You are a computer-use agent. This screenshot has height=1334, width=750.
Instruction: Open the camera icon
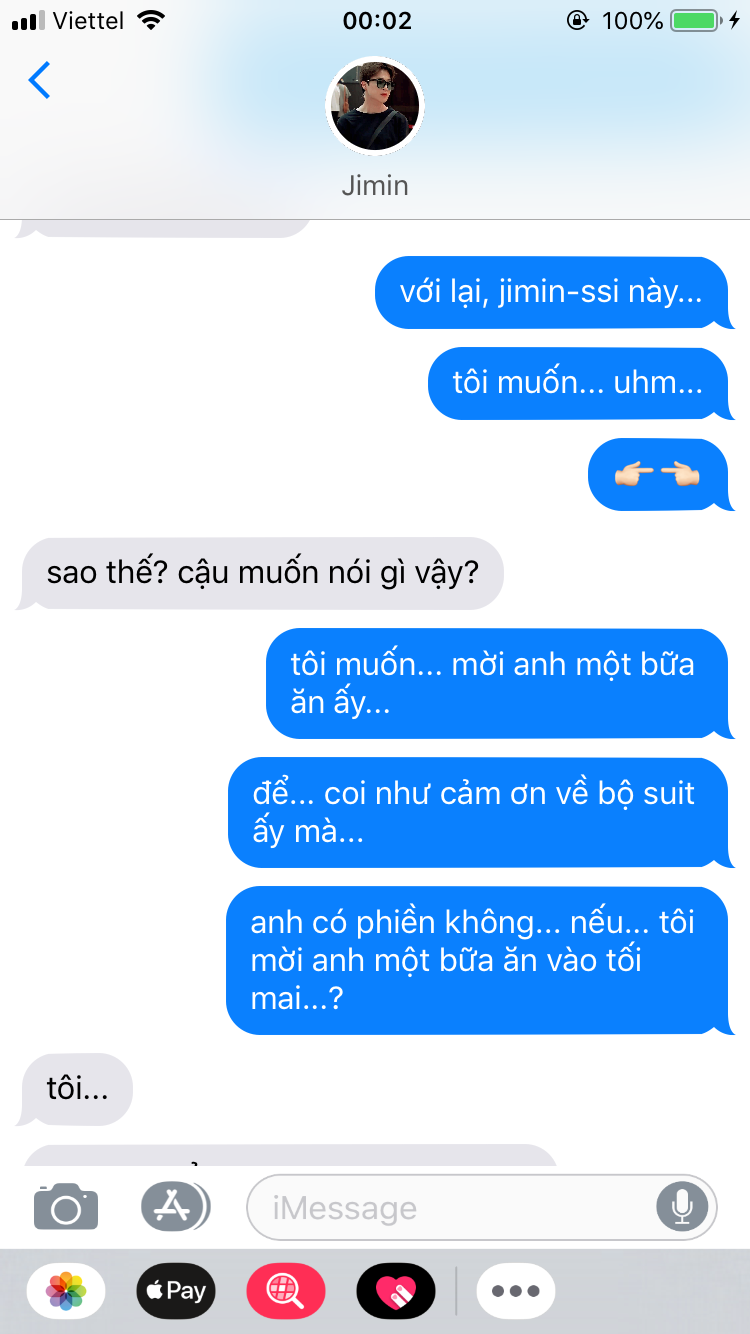[66, 1206]
